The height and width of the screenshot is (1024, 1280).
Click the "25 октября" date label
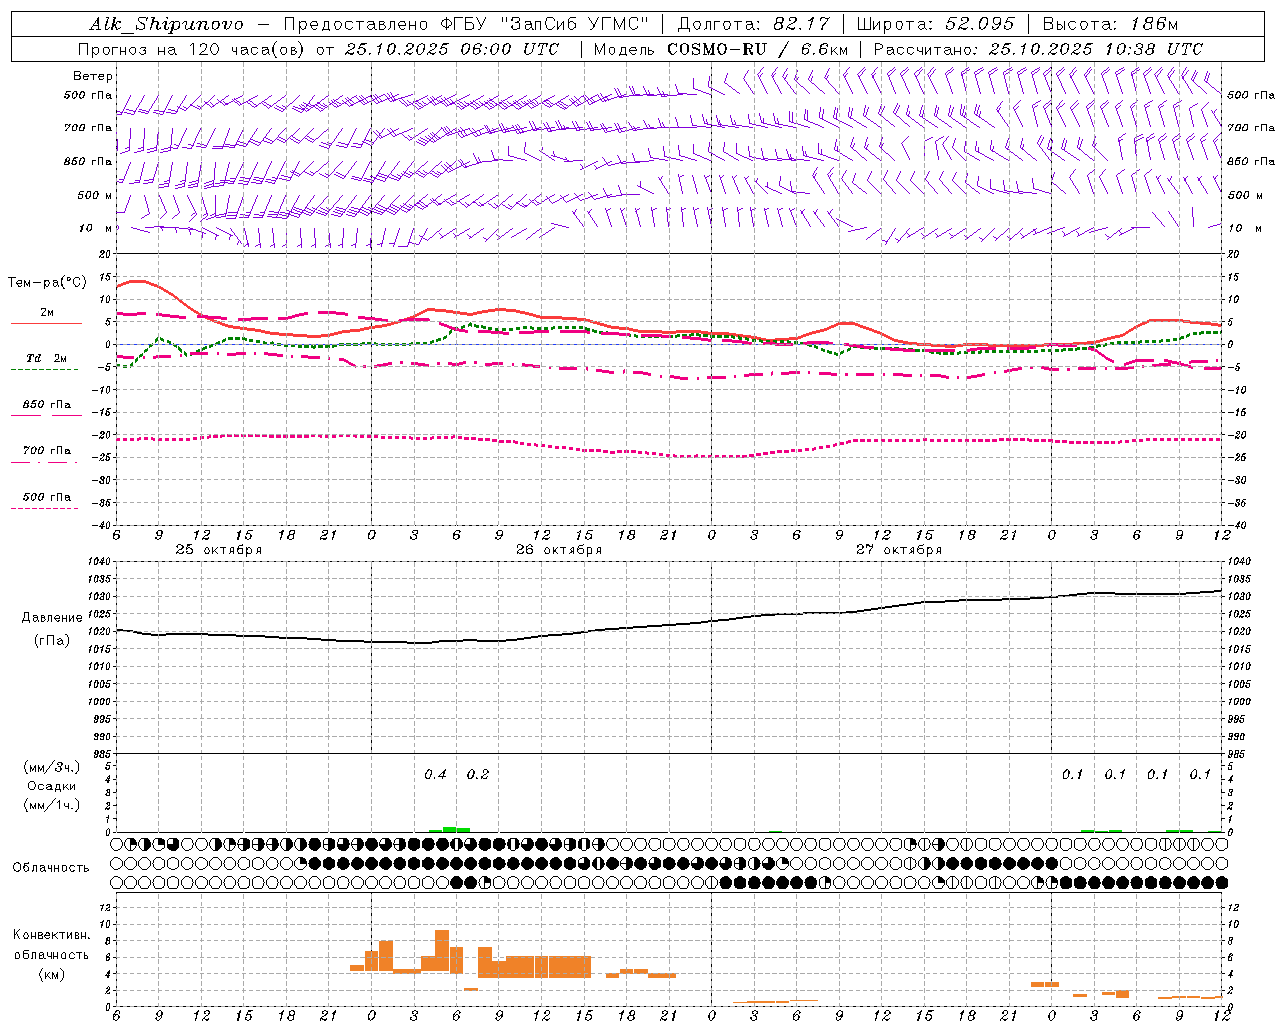point(219,550)
